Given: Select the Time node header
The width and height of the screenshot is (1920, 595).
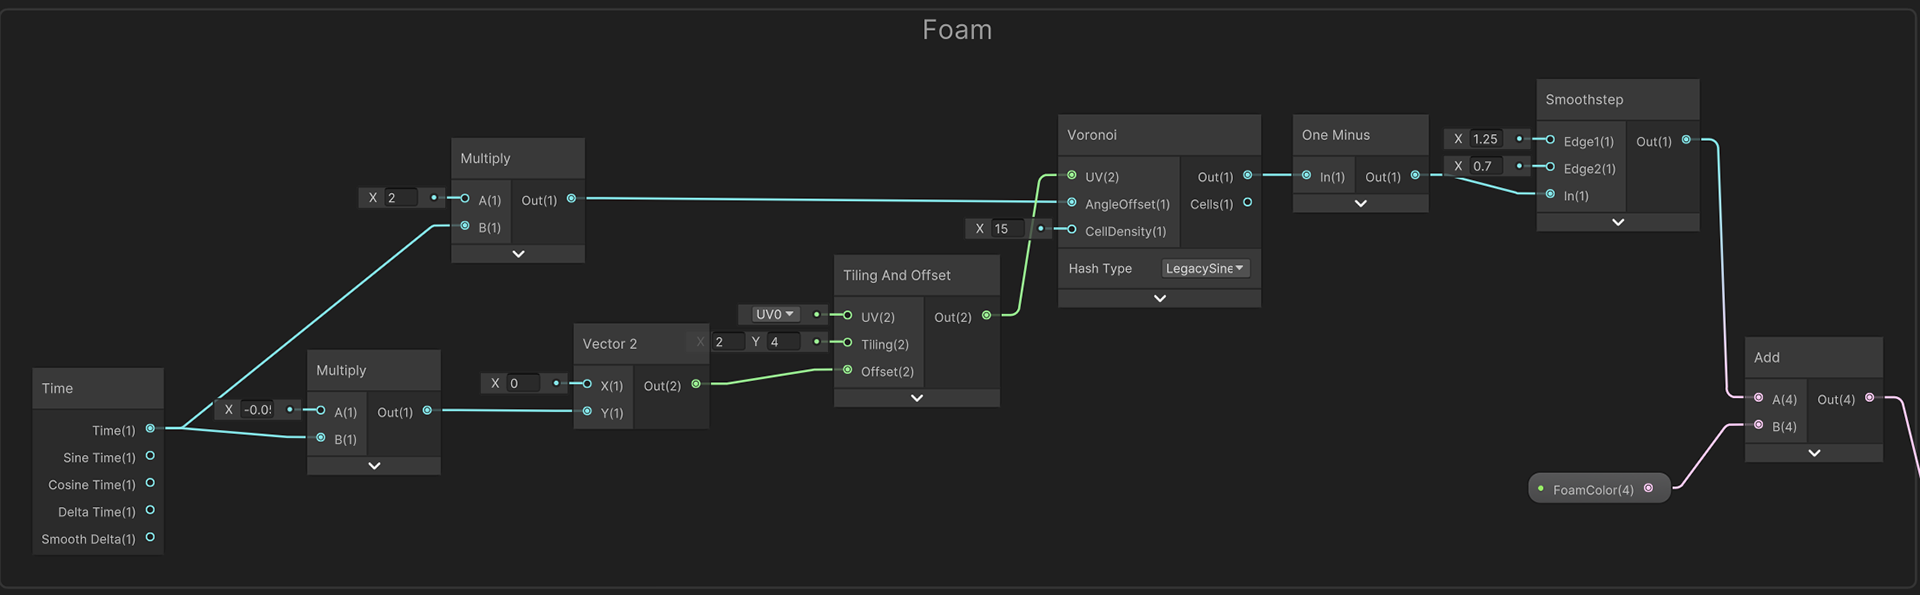Looking at the screenshot, I should (97, 388).
